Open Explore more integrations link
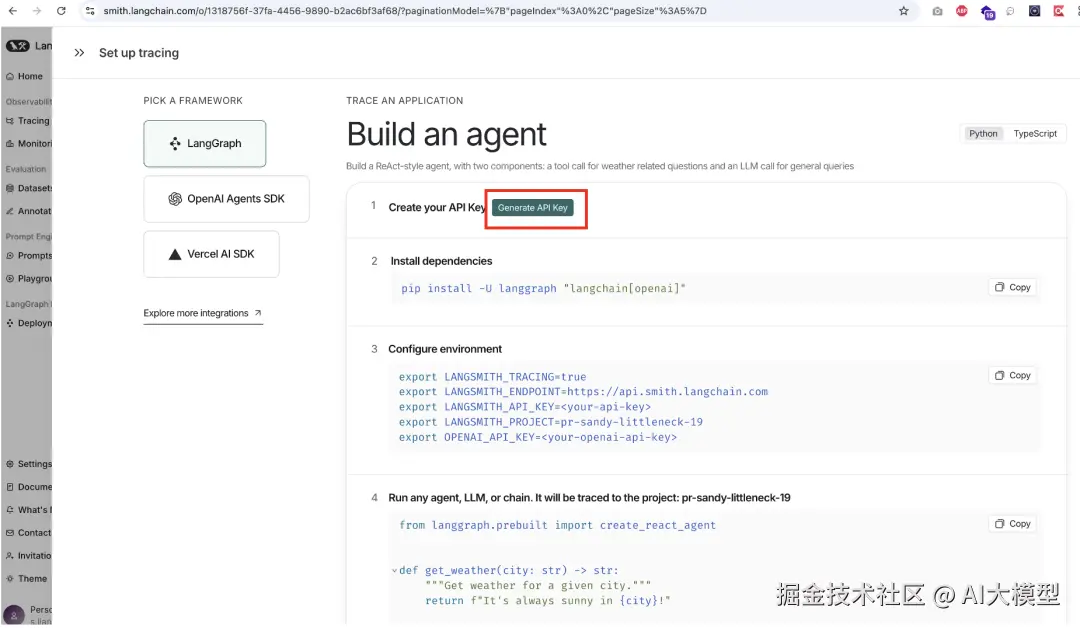Image resolution: width=1080 pixels, height=628 pixels. (202, 313)
